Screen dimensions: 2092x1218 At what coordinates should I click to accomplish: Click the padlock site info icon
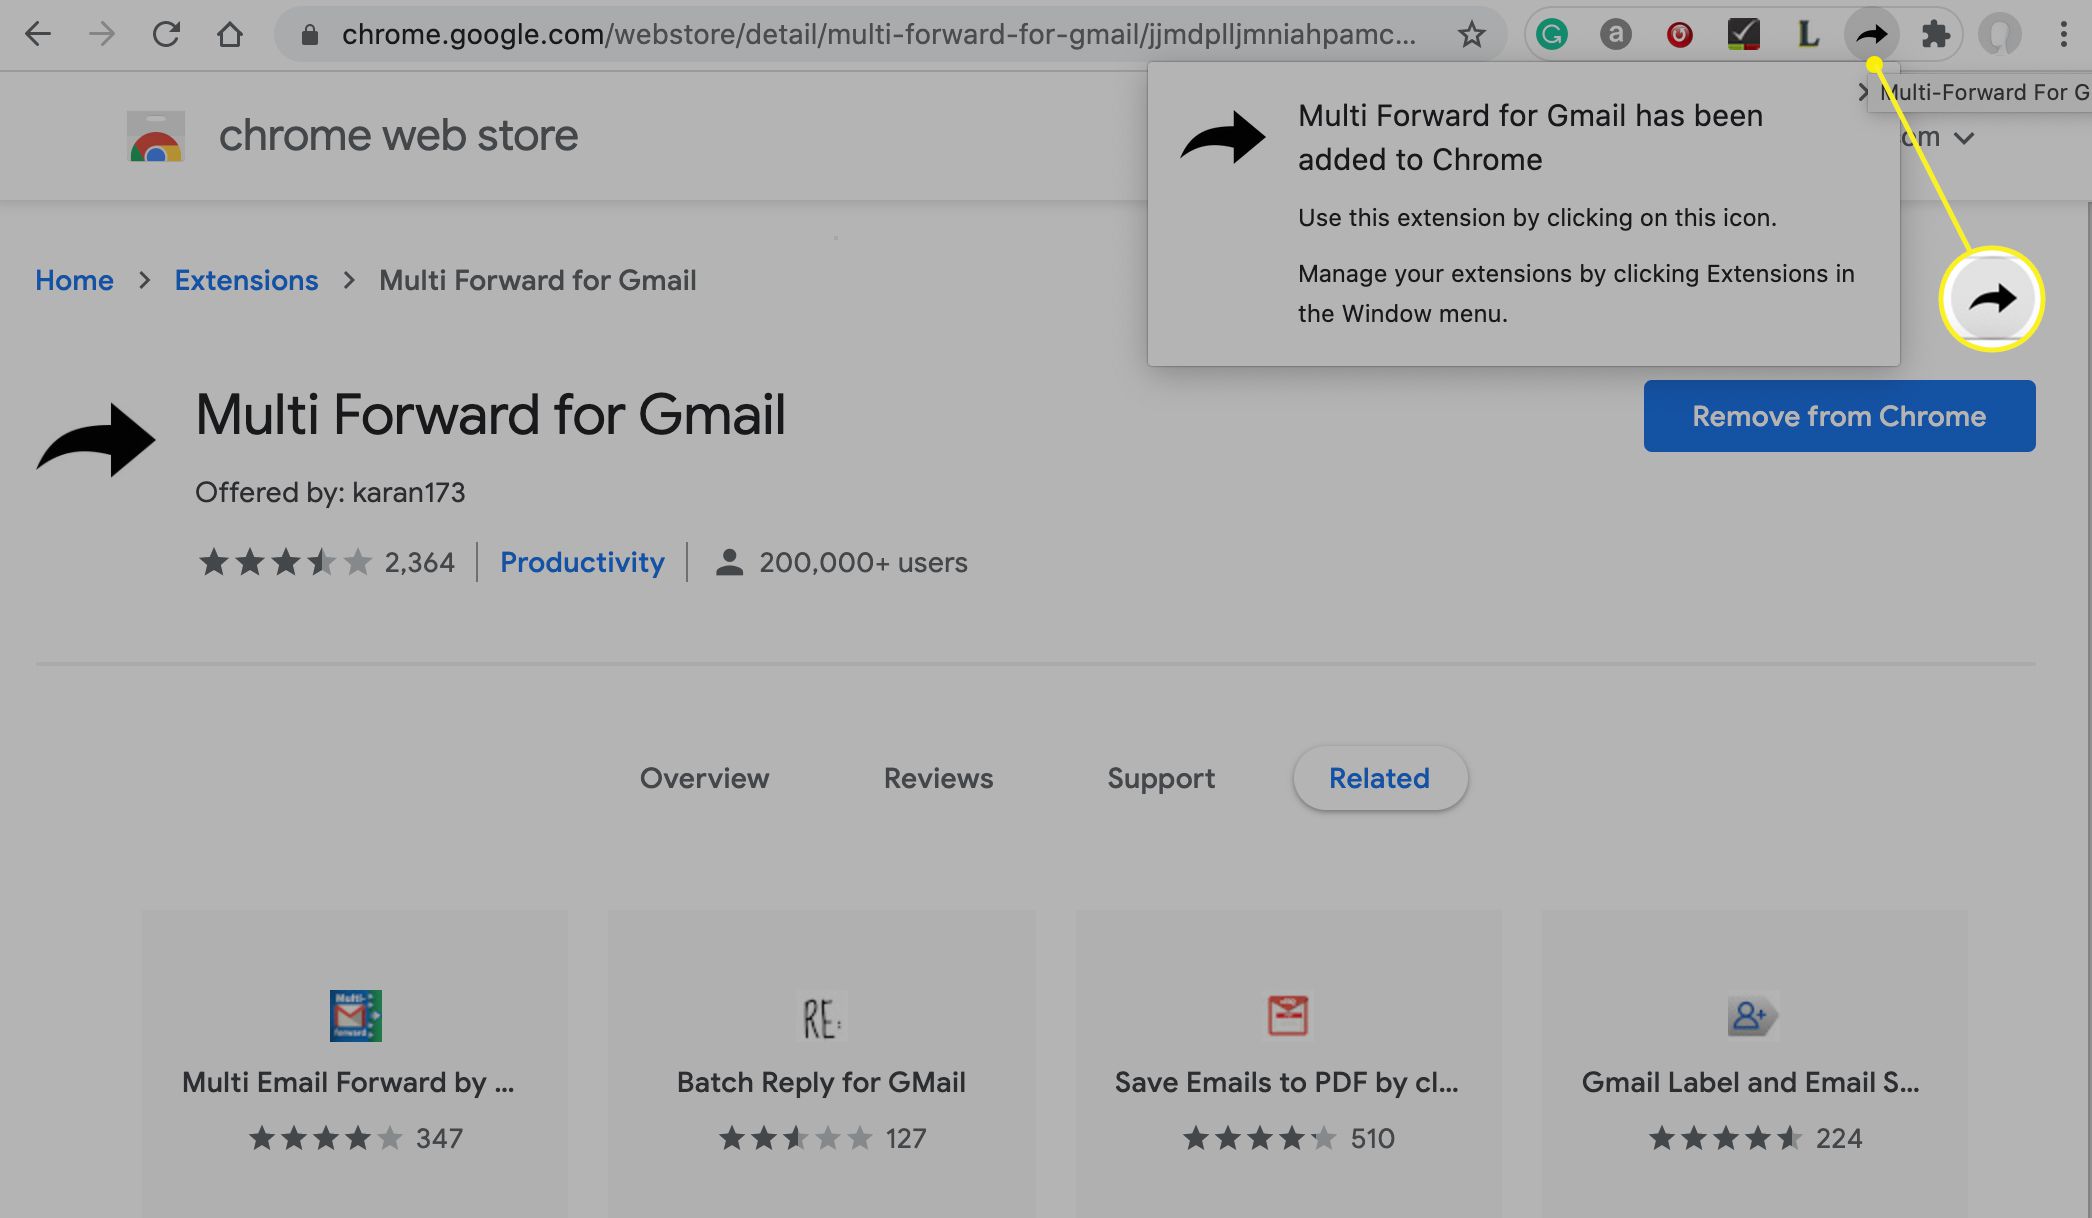coord(310,35)
